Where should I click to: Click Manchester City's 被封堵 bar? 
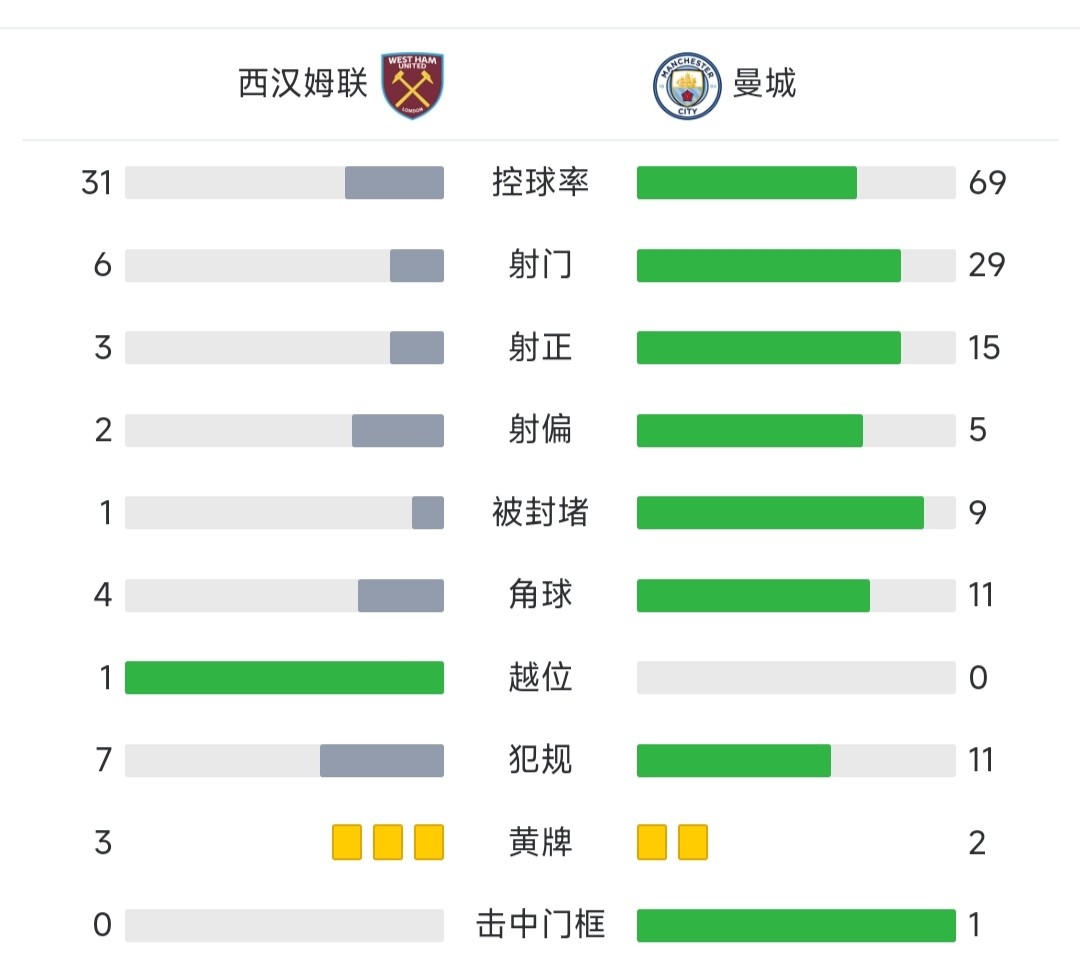(780, 513)
